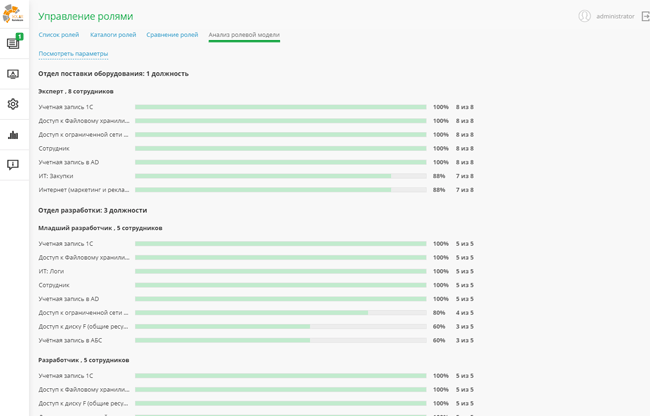Select the Анализ ролевой модели tab
The height and width of the screenshot is (416, 650).
[244, 35]
